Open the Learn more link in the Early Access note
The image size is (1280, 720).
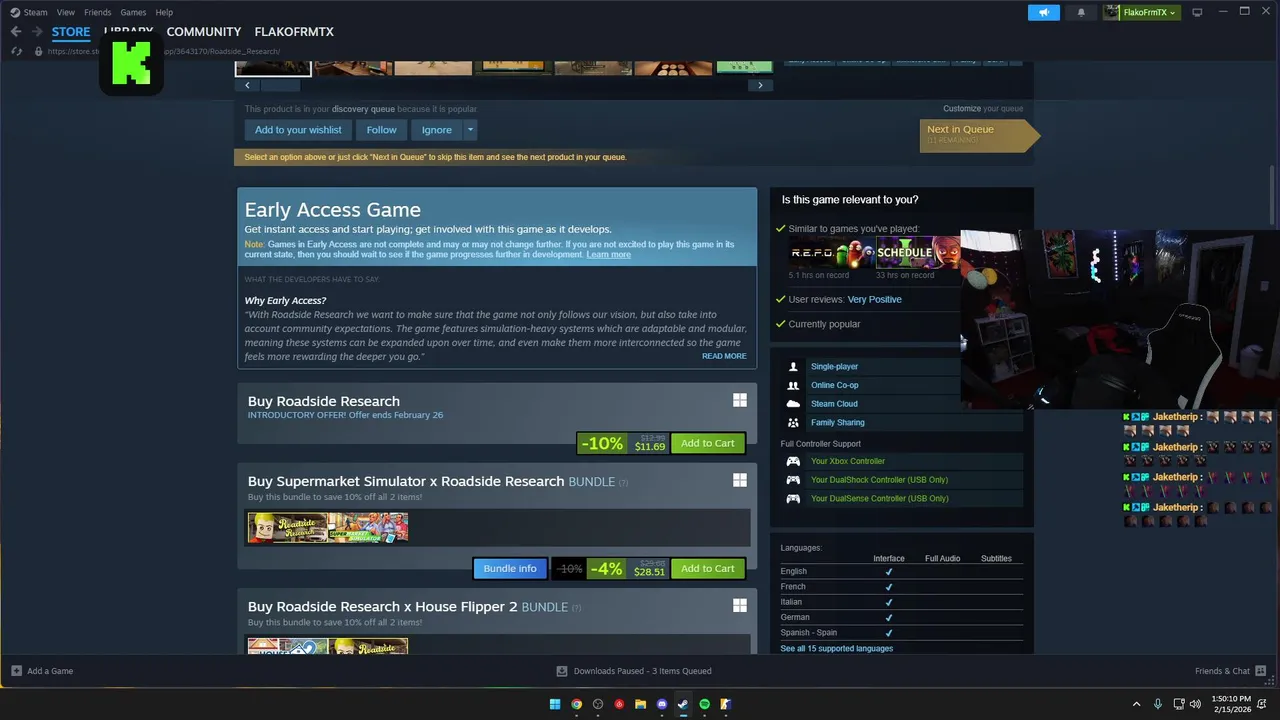click(x=608, y=255)
